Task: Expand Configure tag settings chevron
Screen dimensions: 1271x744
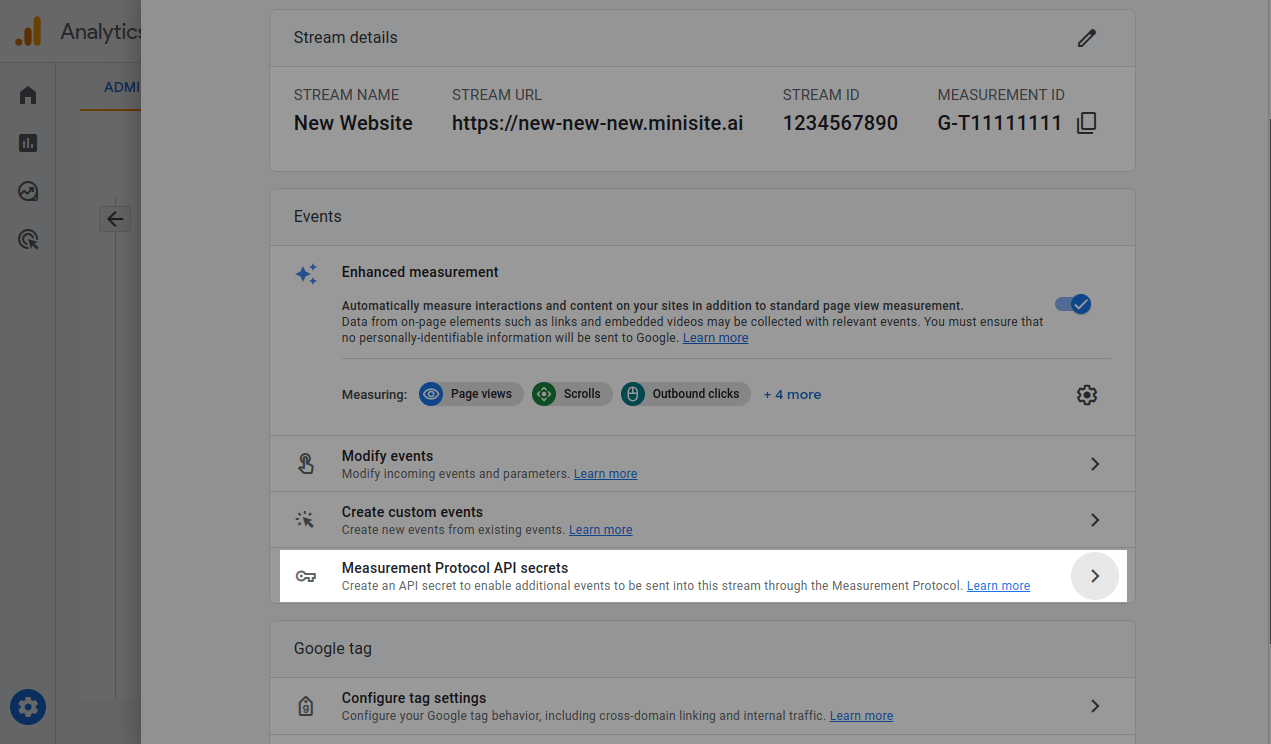Action: tap(1095, 706)
